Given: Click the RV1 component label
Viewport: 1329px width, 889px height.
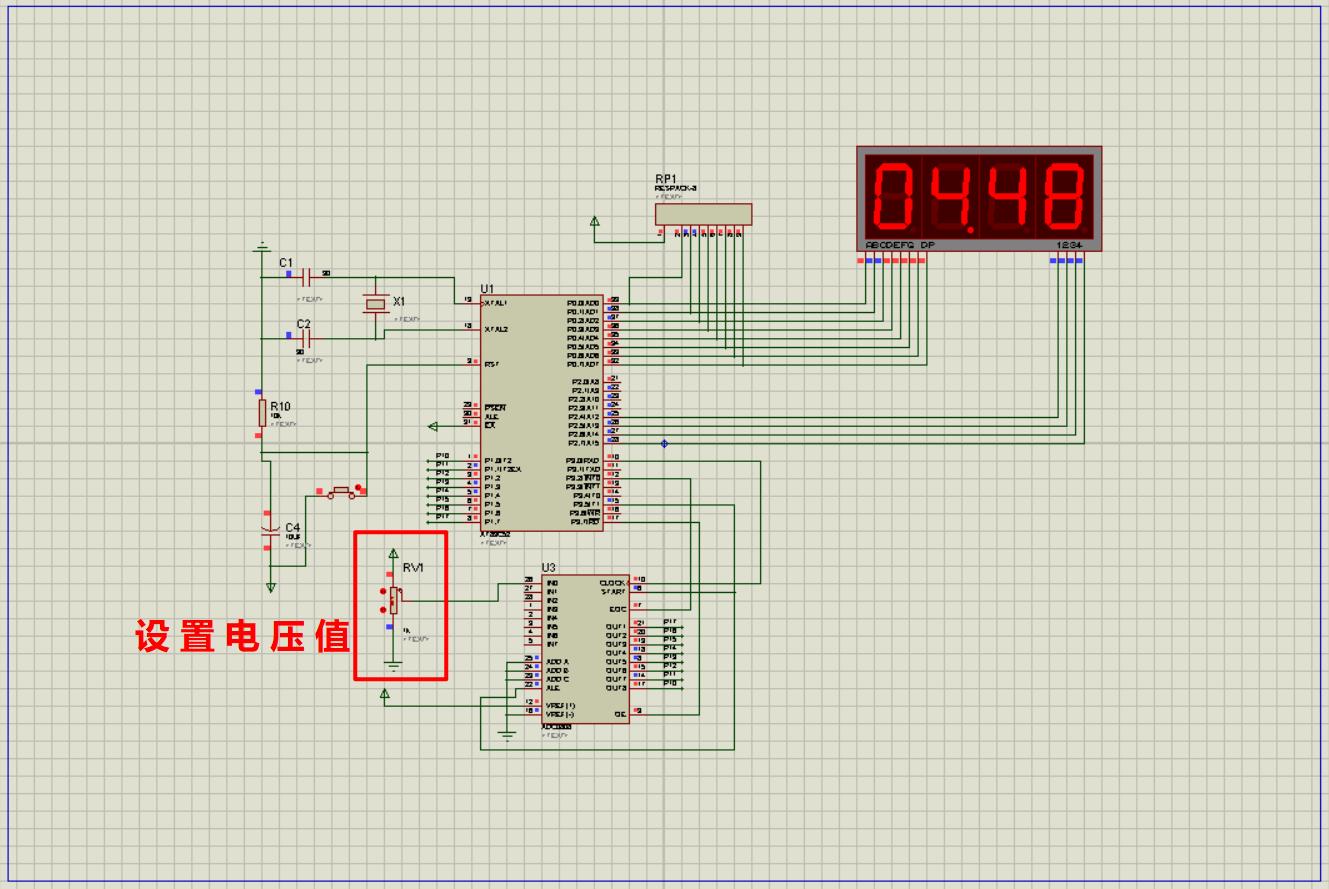Looking at the screenshot, I should tap(413, 567).
